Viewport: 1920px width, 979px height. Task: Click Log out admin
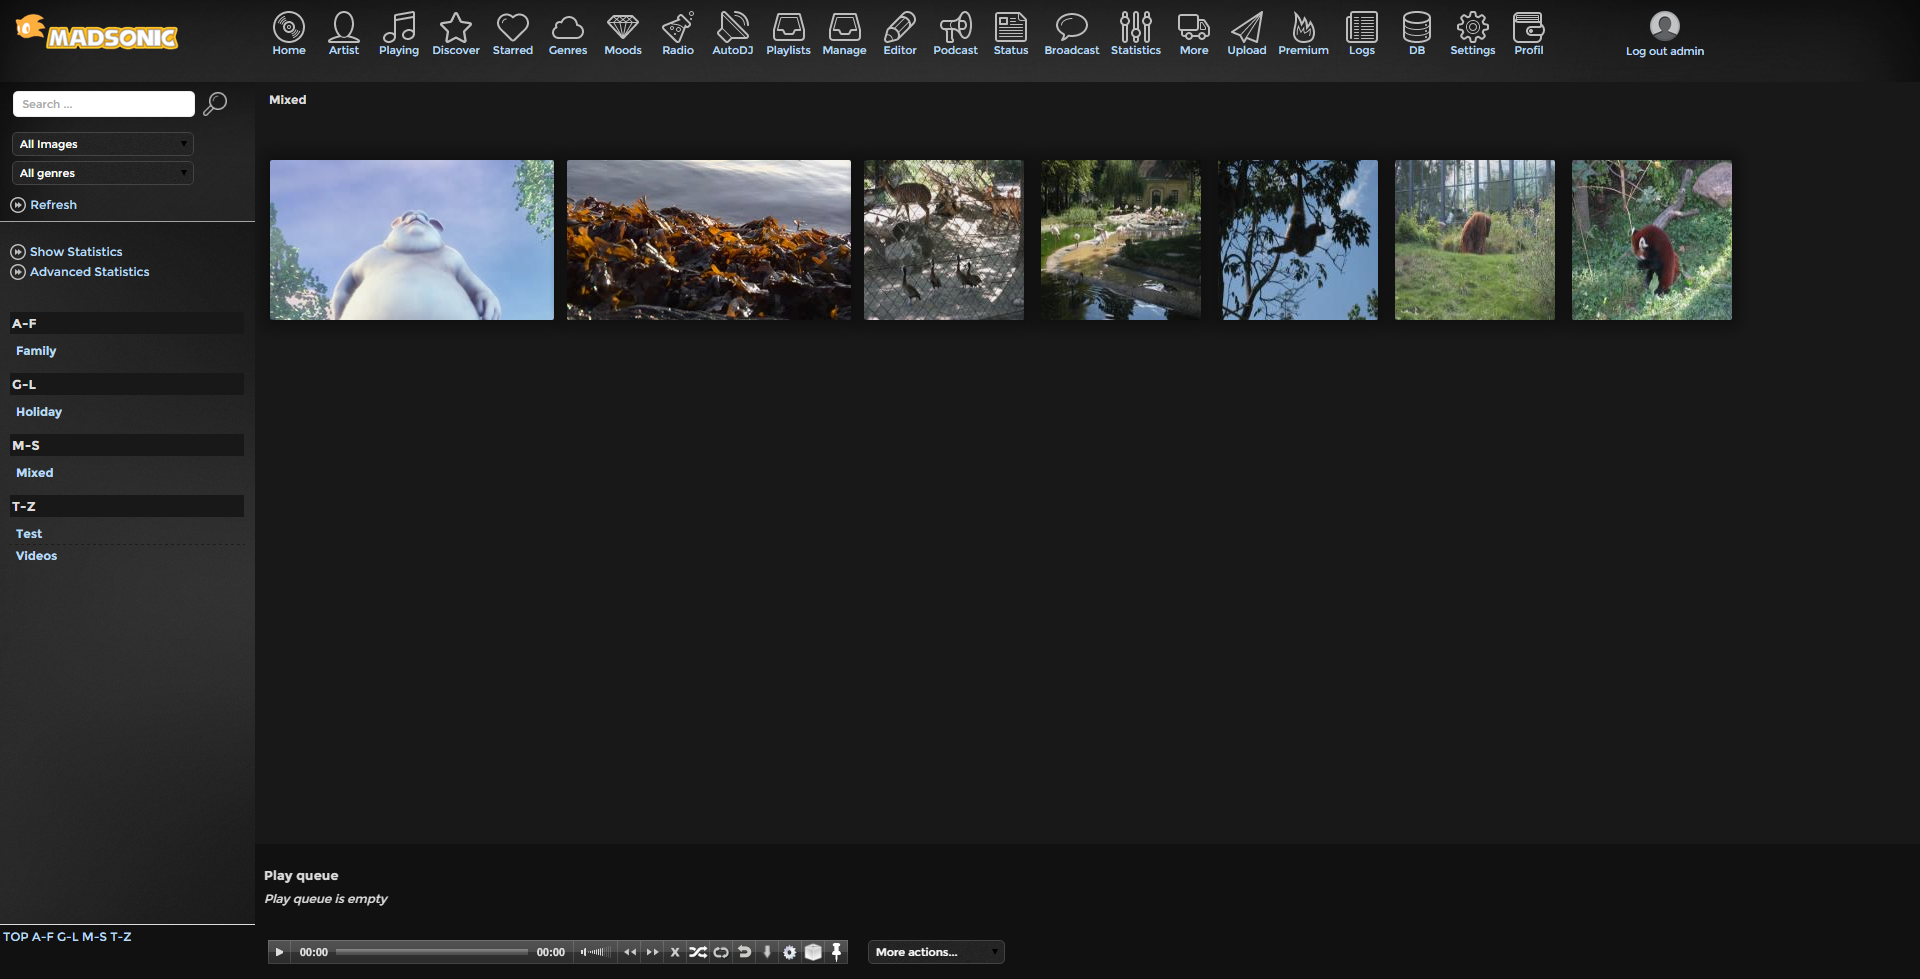[1664, 51]
